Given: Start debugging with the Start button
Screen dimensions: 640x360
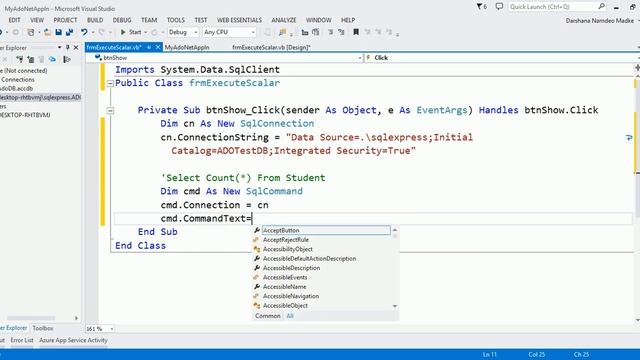Looking at the screenshot, I should [131, 32].
